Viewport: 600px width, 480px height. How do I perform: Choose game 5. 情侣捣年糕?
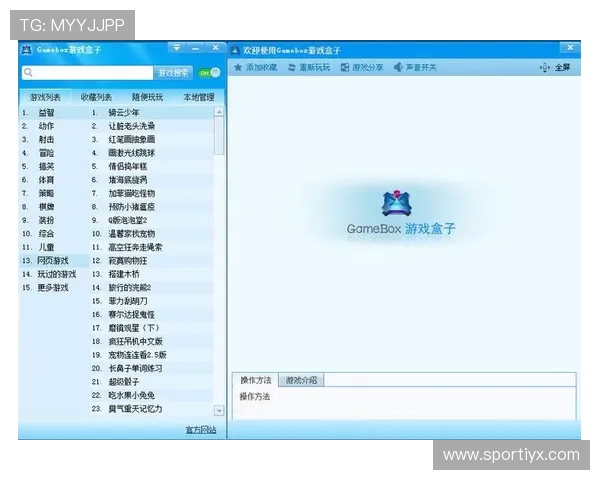pos(152,167)
